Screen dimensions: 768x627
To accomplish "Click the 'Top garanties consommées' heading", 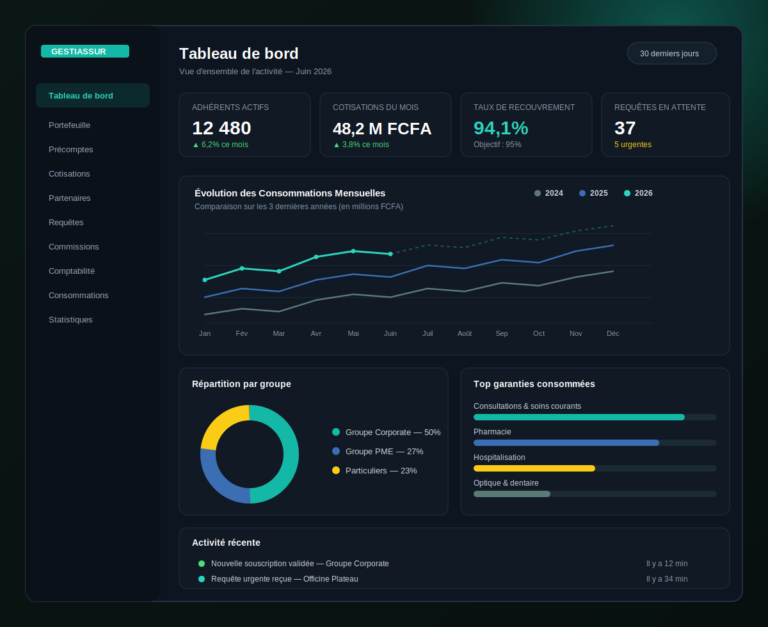I will pyautogui.click(x=534, y=384).
